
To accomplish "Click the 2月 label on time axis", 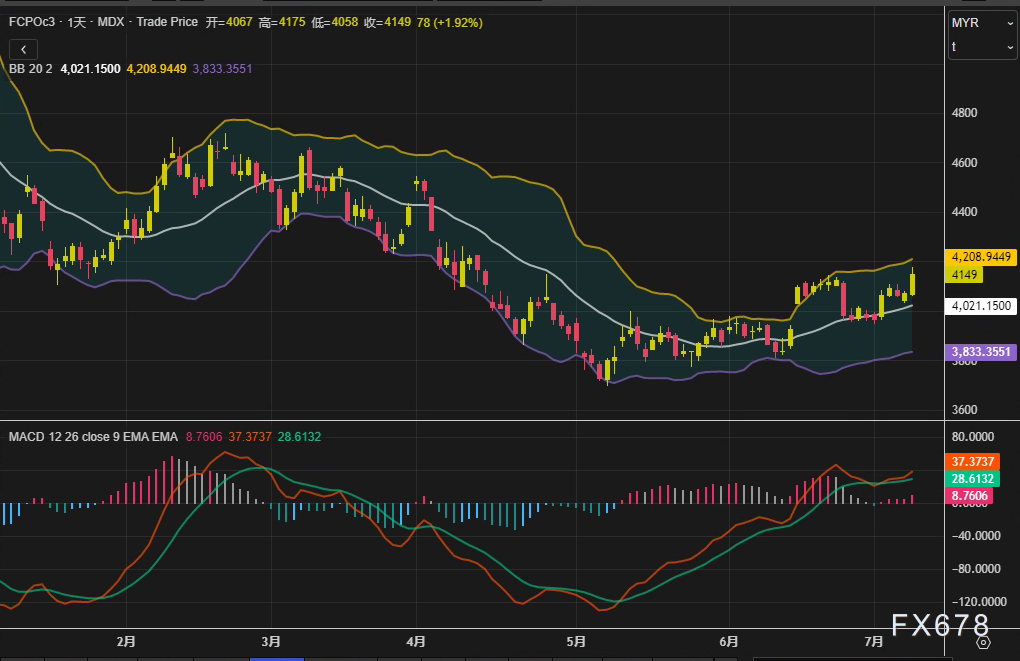I will click(126, 640).
